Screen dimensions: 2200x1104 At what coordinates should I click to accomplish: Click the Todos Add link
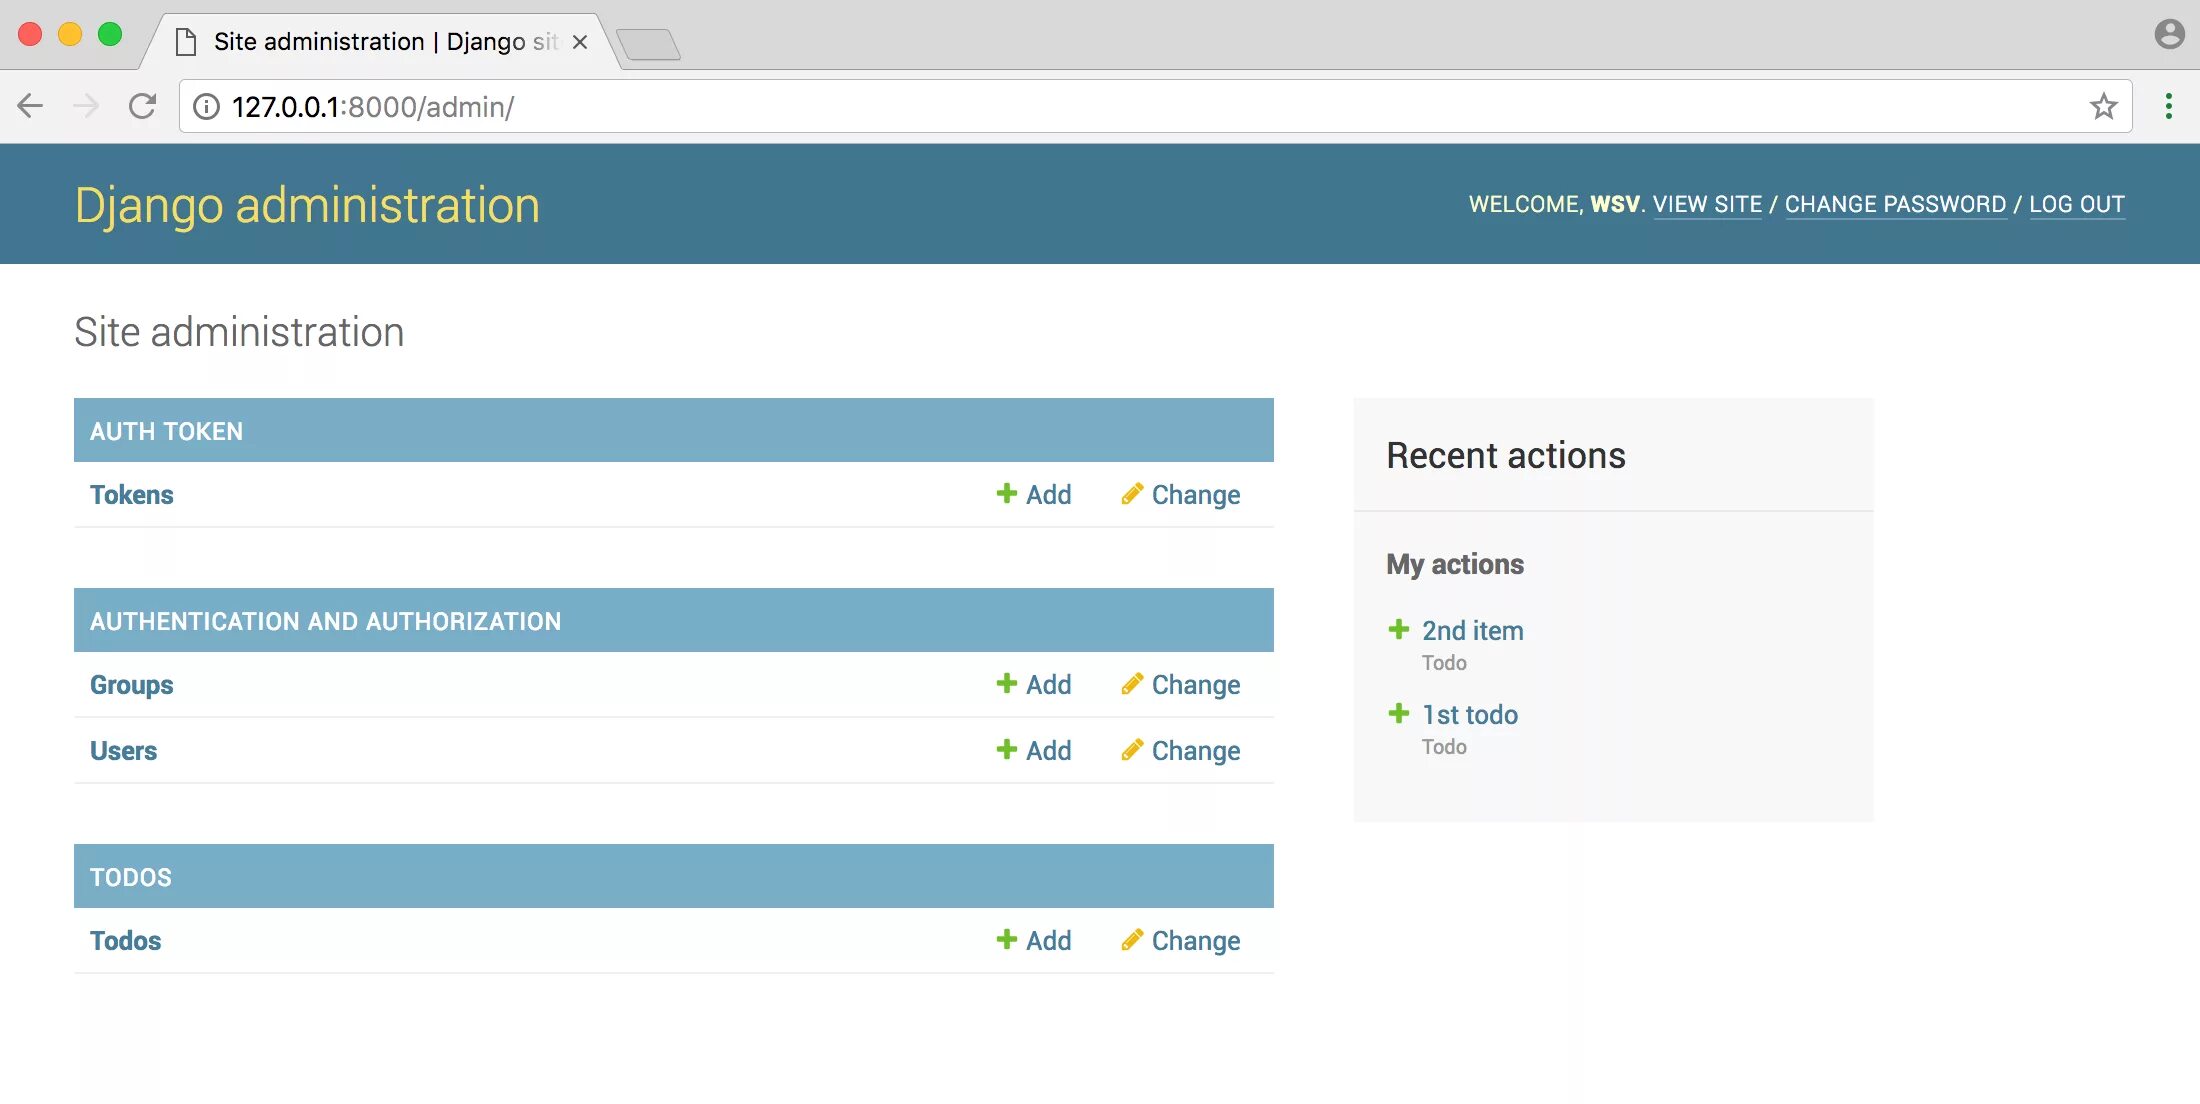(1046, 941)
